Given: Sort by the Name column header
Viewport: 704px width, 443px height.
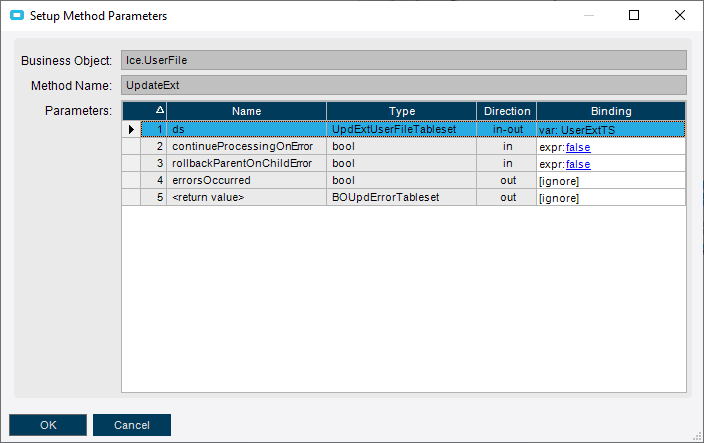Looking at the screenshot, I should [x=246, y=111].
